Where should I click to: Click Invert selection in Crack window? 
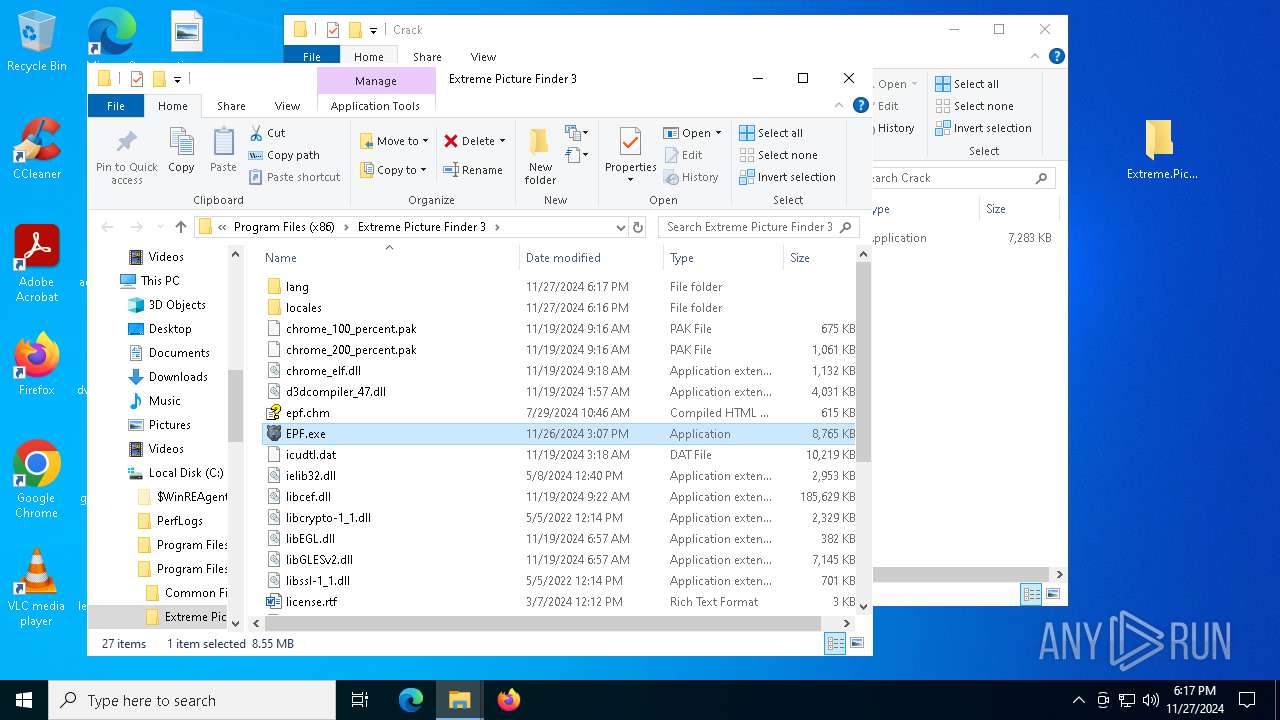[984, 128]
